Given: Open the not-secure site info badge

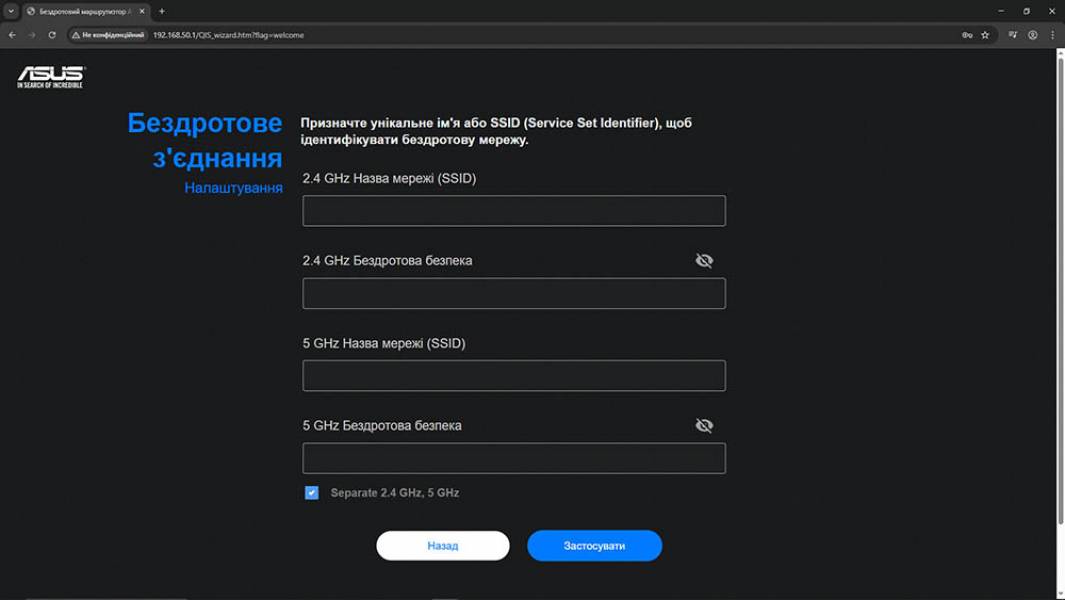Looking at the screenshot, I should (108, 35).
